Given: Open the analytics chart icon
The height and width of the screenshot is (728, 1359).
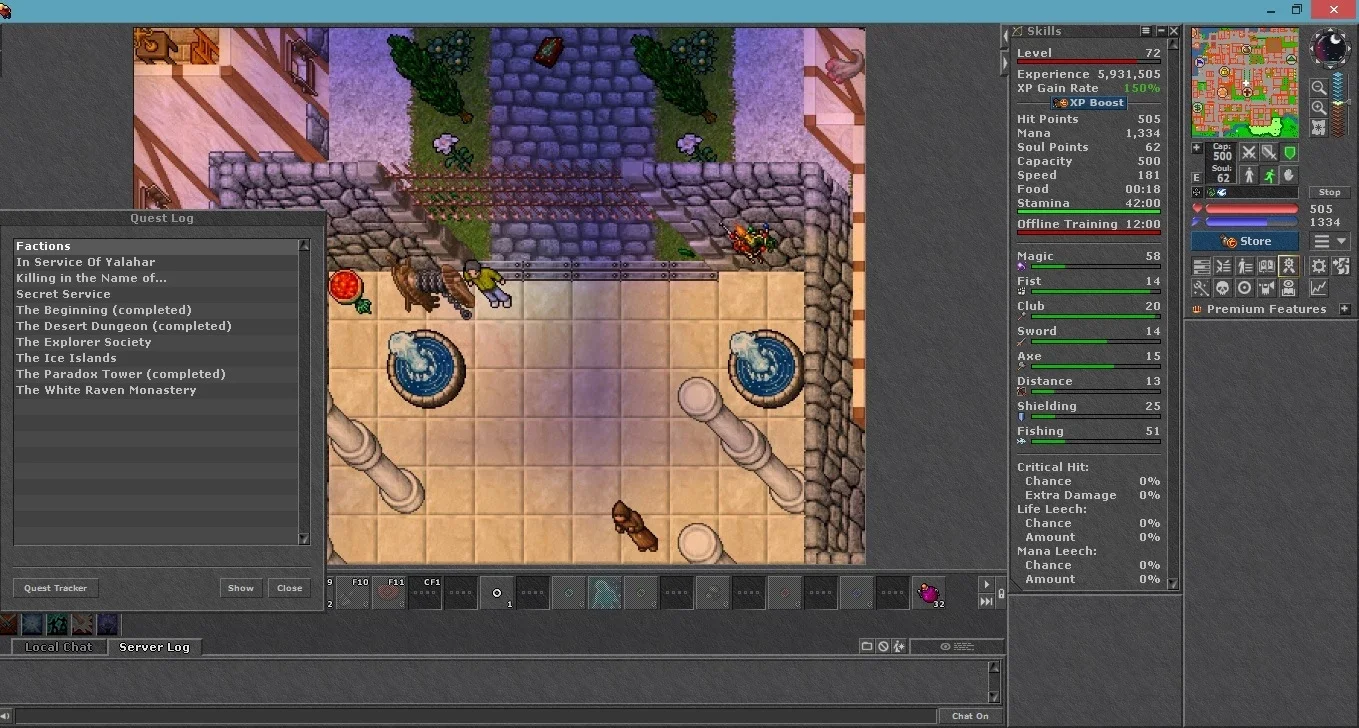Looking at the screenshot, I should pos(1318,288).
